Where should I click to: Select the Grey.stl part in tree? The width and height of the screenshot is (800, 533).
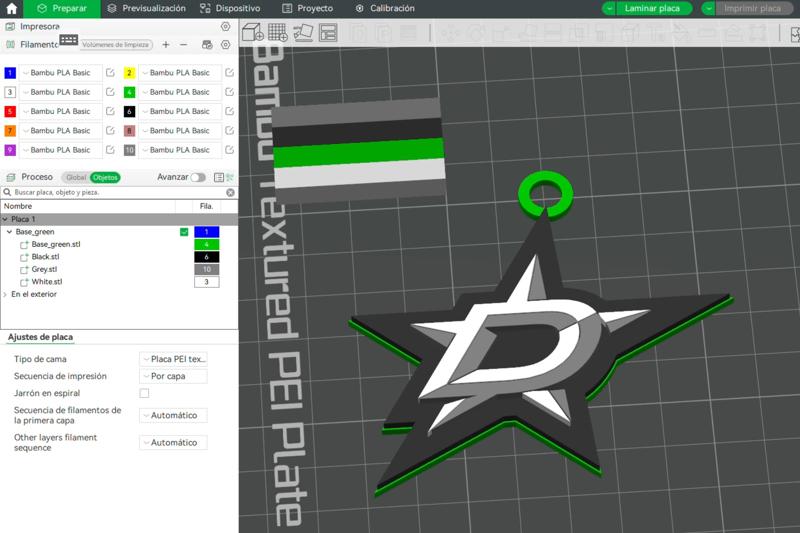pyautogui.click(x=44, y=269)
